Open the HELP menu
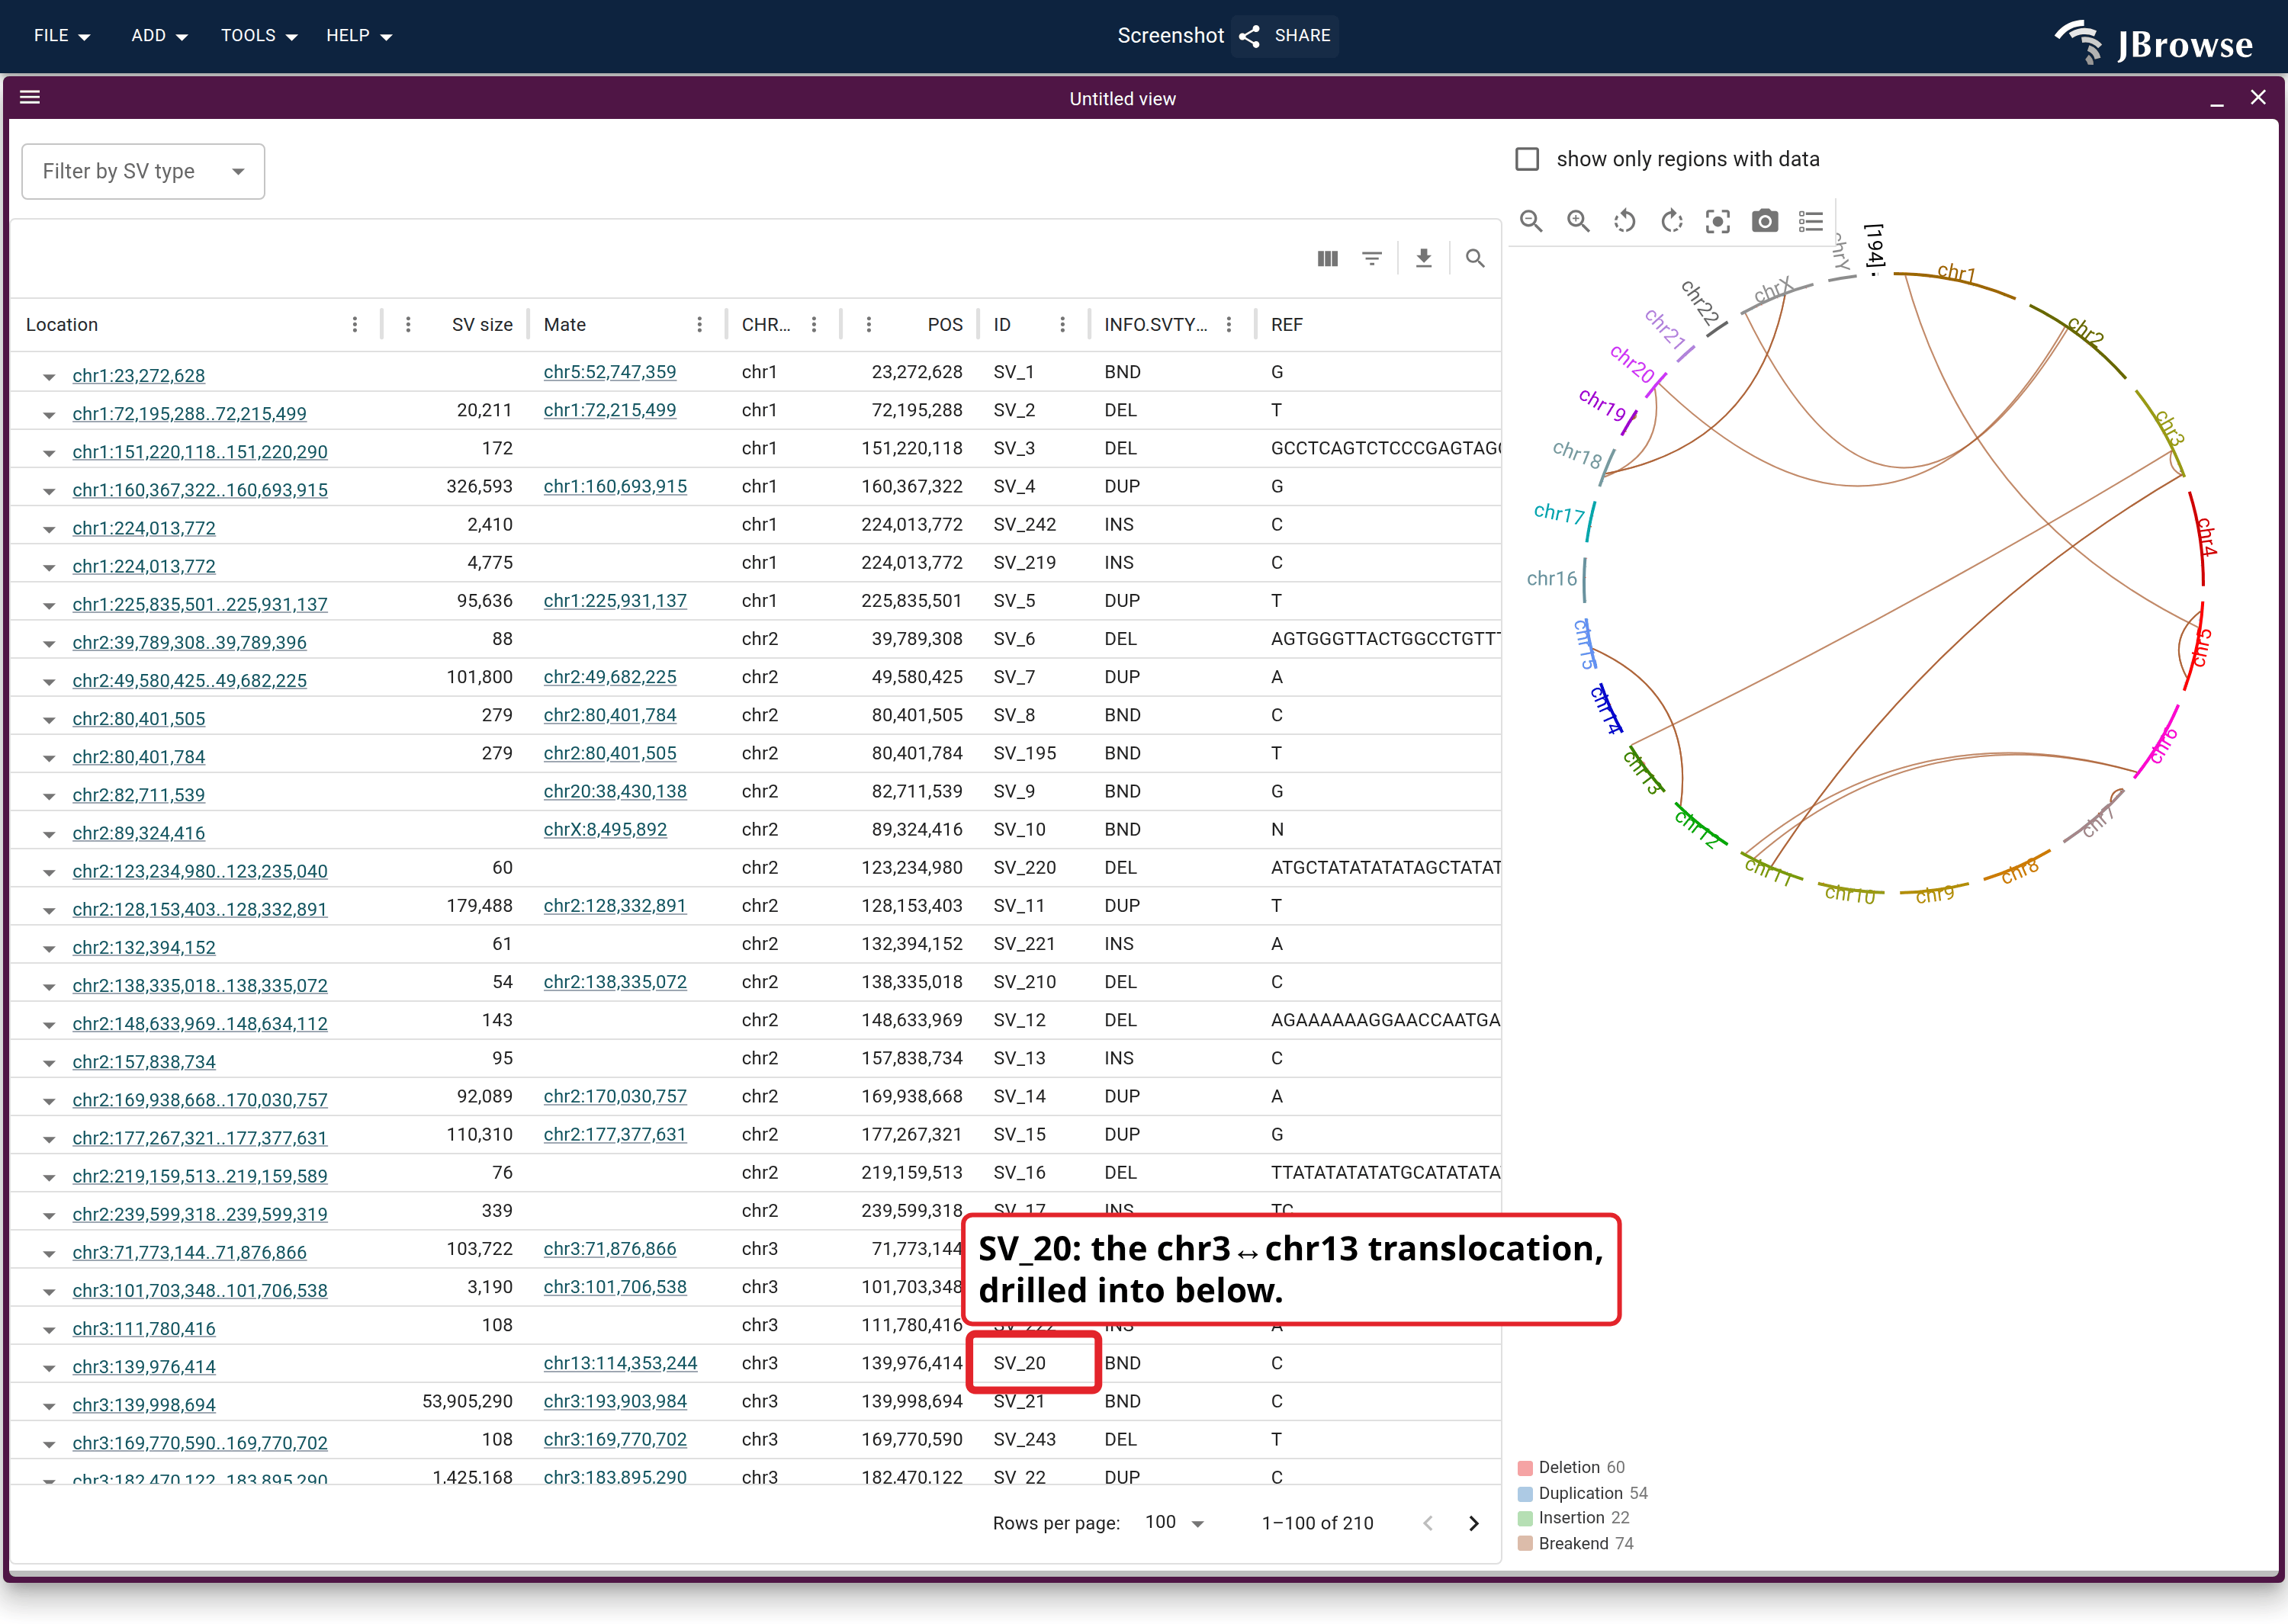2288x1624 pixels. click(359, 36)
